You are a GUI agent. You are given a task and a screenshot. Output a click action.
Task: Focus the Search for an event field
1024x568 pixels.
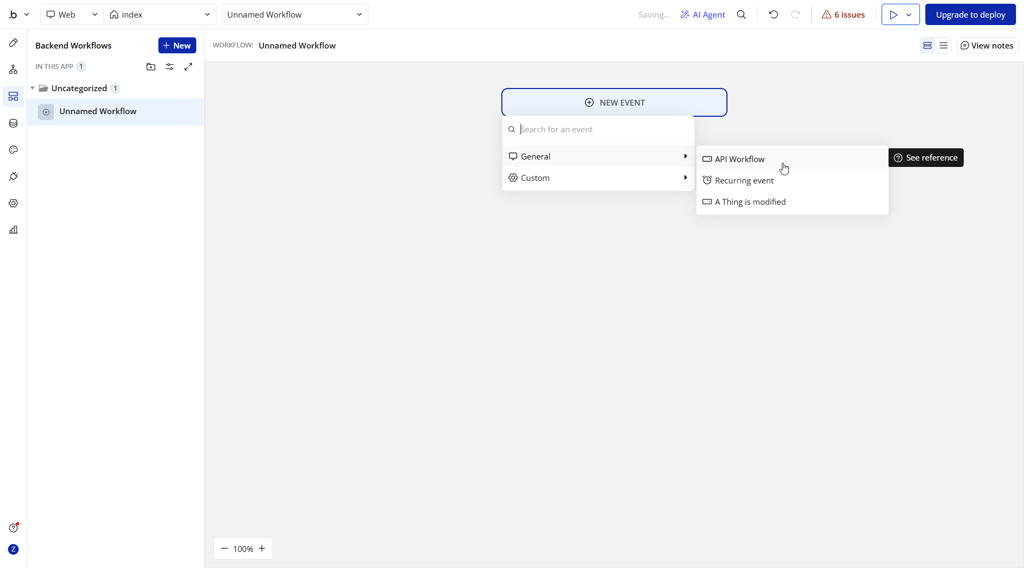(598, 129)
